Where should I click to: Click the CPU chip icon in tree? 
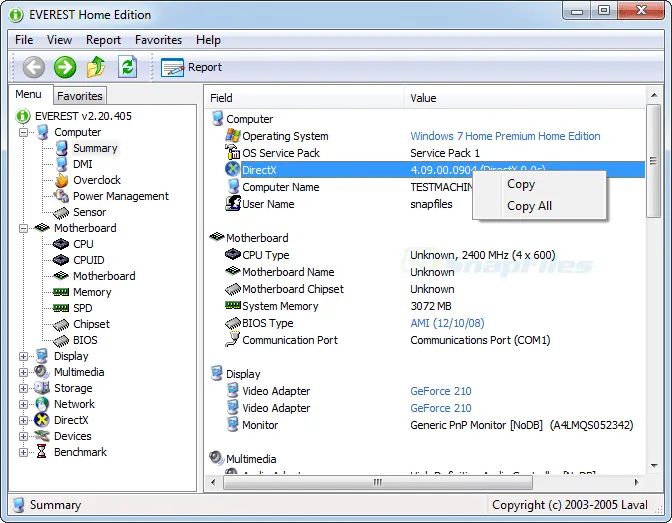[x=61, y=244]
